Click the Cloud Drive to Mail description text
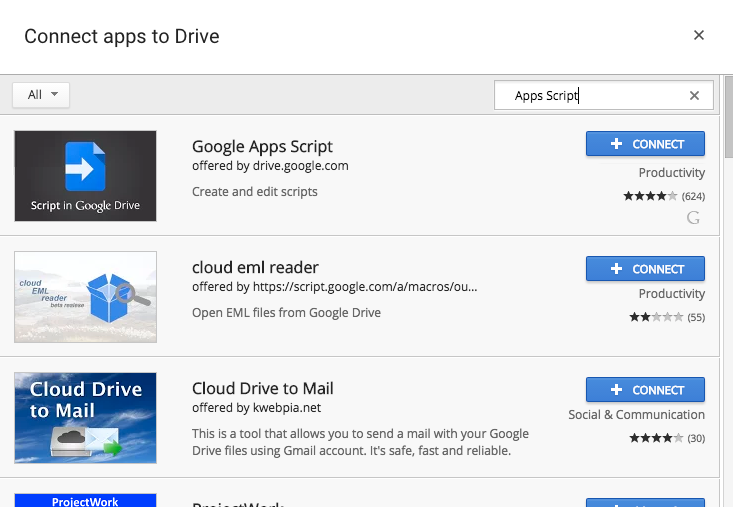 click(360, 442)
